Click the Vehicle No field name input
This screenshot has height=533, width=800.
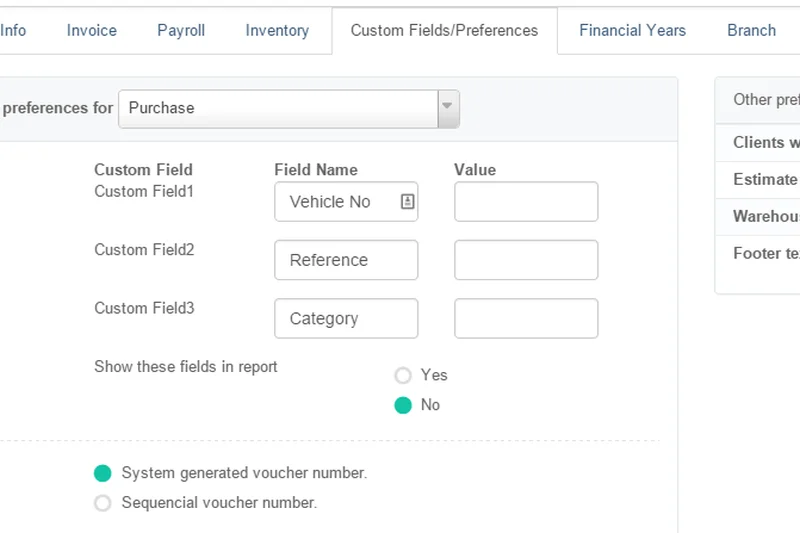click(335, 202)
